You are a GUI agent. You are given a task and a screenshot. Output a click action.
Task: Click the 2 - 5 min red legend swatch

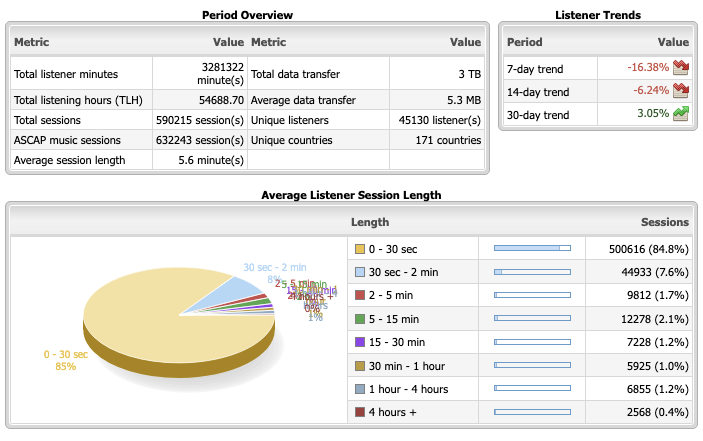360,295
